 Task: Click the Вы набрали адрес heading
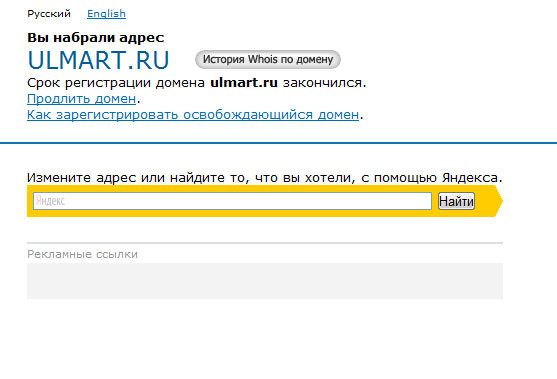click(x=96, y=38)
